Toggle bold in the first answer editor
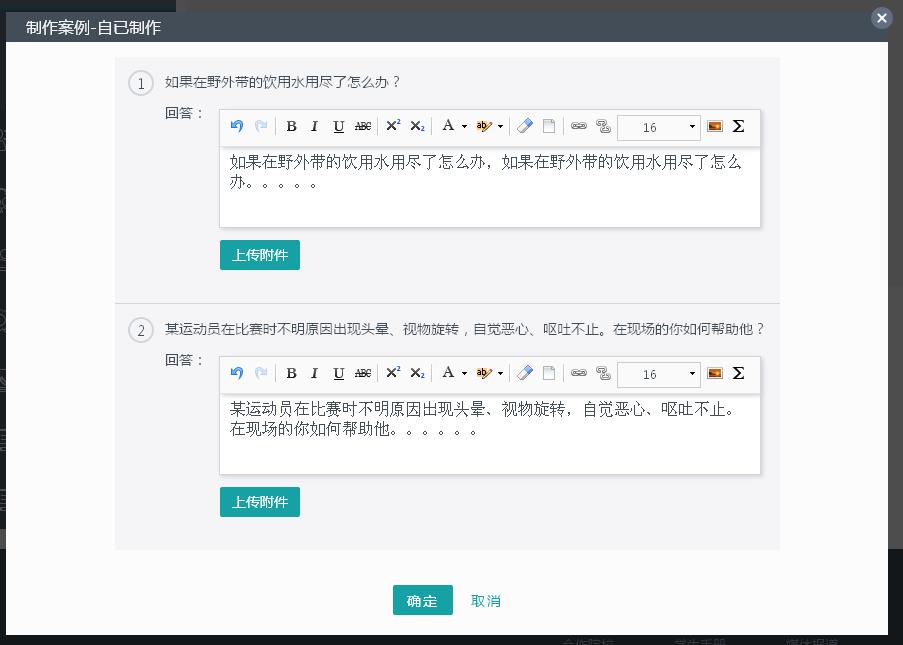Viewport: 903px width, 645px height. click(x=291, y=126)
